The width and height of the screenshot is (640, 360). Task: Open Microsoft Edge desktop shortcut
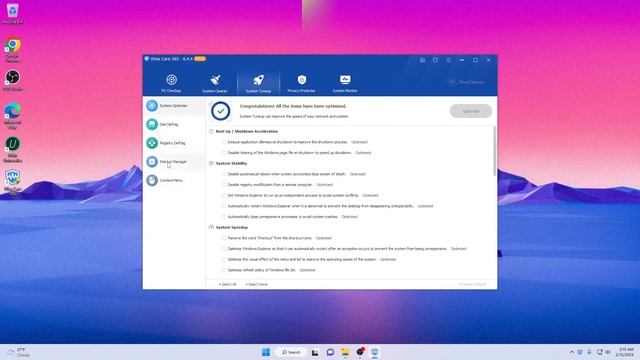[x=13, y=116]
